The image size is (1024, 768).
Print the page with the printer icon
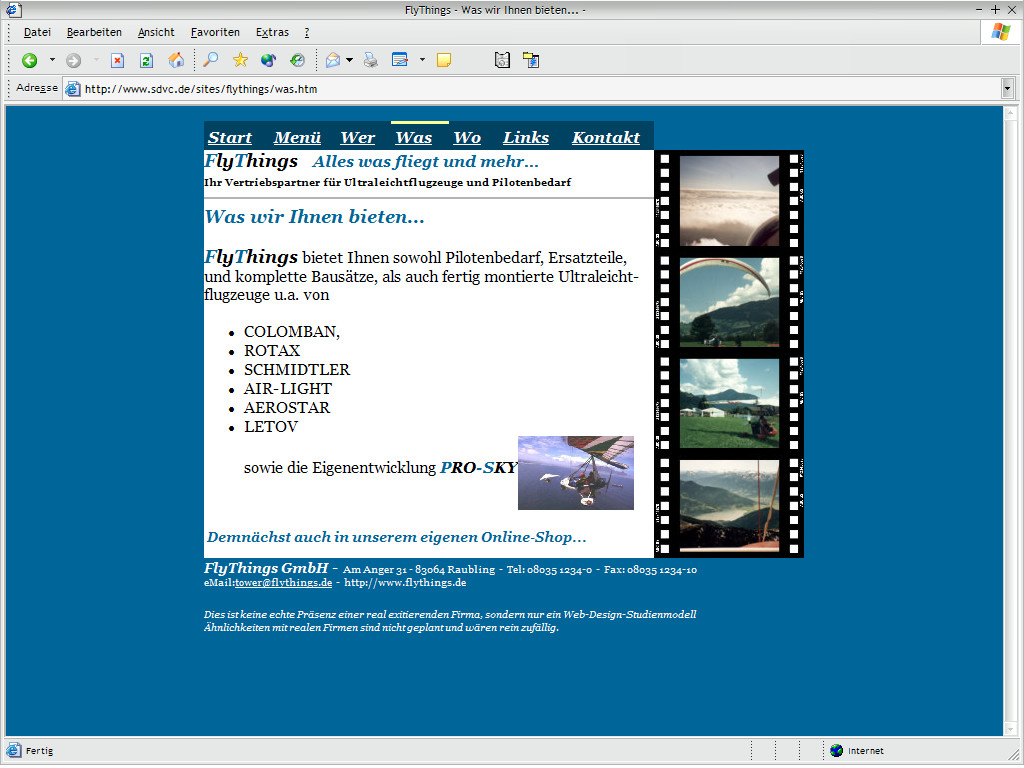371,61
